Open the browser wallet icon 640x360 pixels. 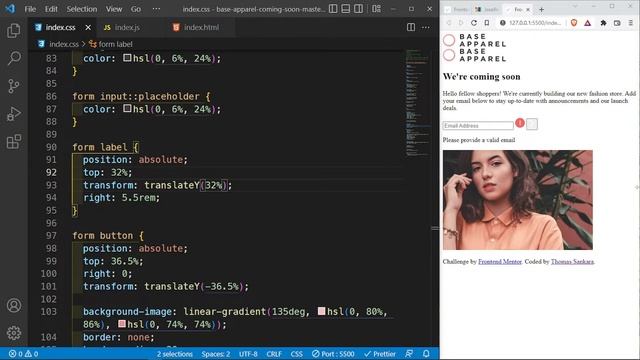pyautogui.click(x=617, y=23)
